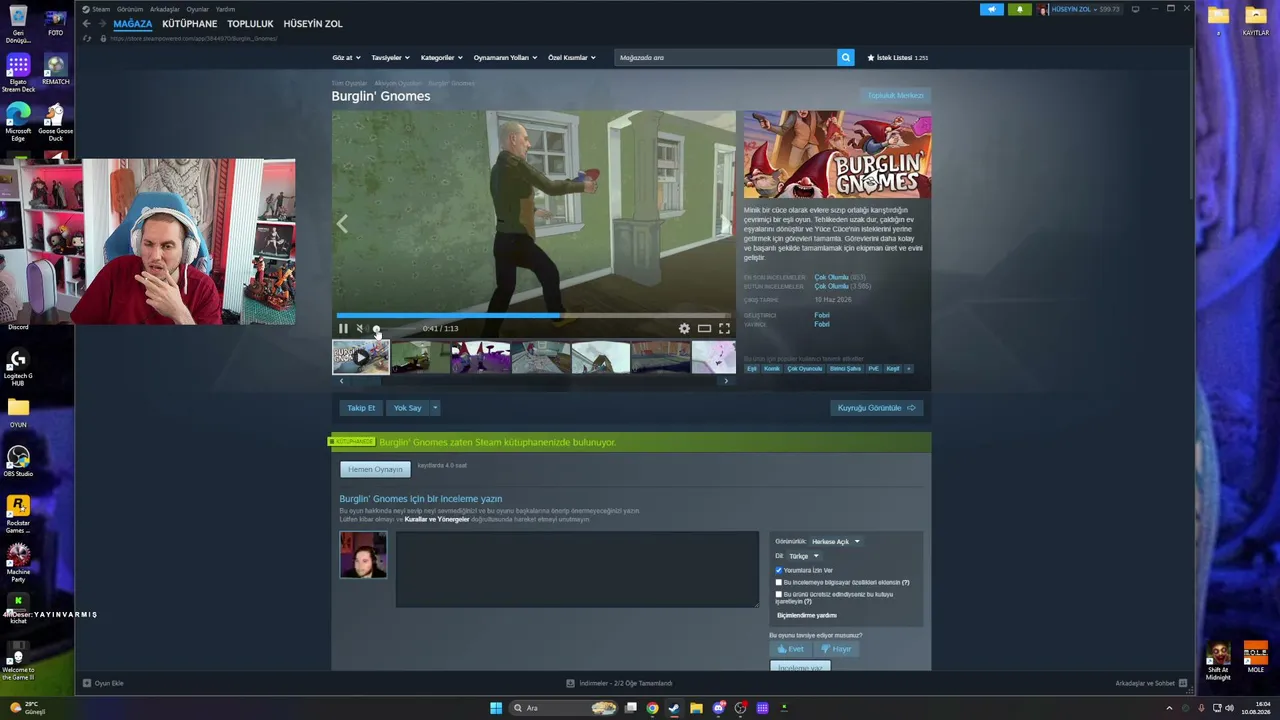This screenshot has width=1280, height=720.
Task: Check the include computer specs checkbox
Action: tap(779, 582)
